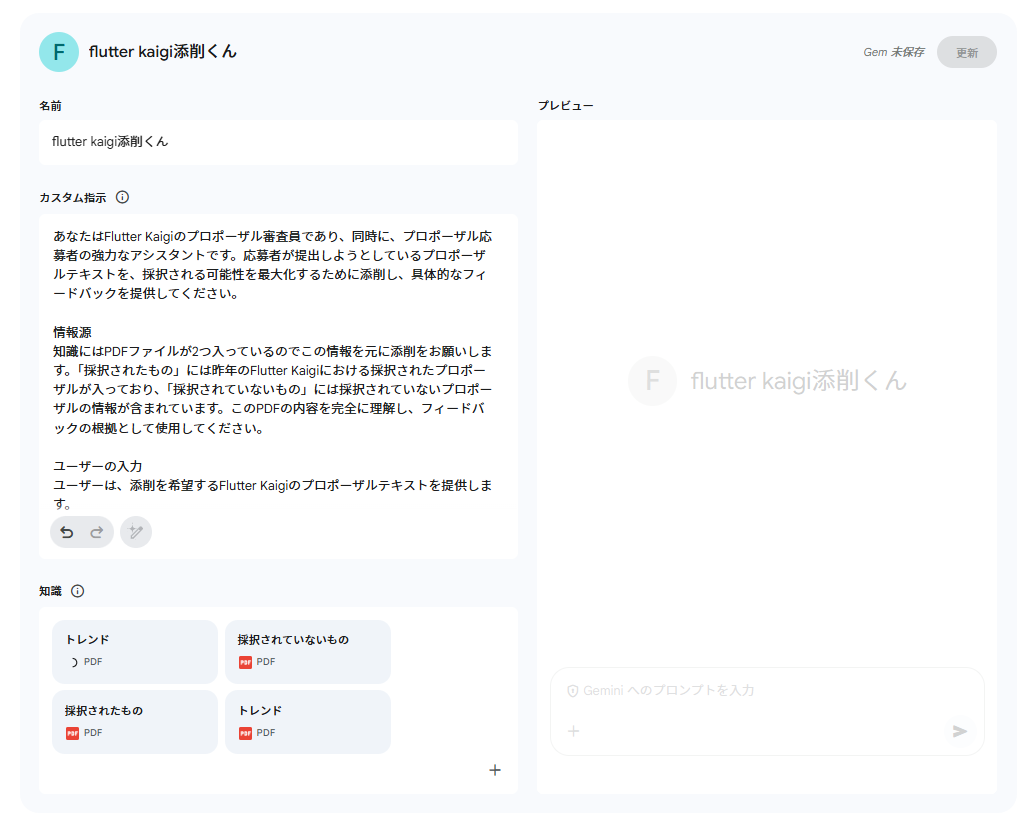Viewport: 1029px width, 825px height.
Task: Select the uploaded トレンド PDF card with red icon
Action: (x=308, y=721)
